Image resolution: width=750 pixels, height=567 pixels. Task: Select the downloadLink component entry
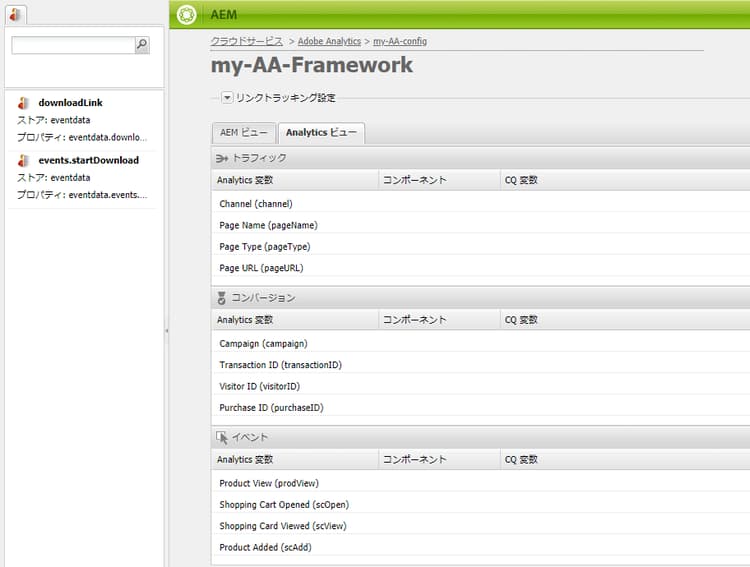(x=82, y=120)
